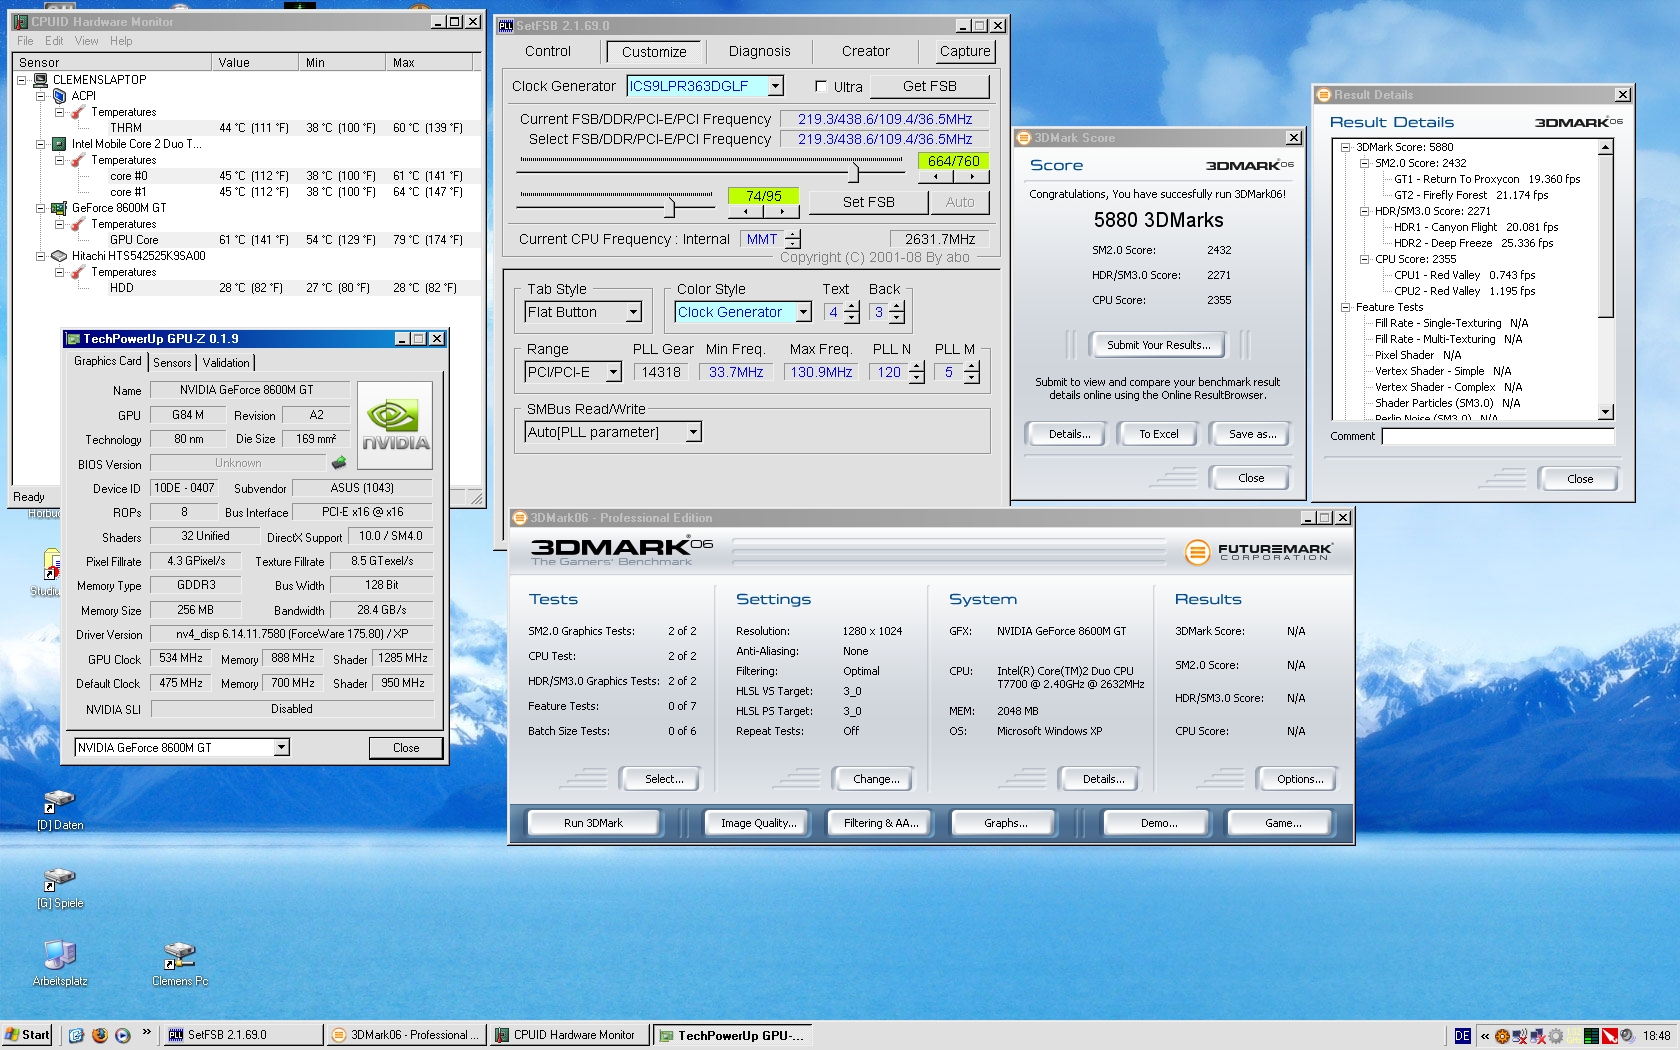
Task: Adjust the Text color stepper
Action: (x=852, y=312)
